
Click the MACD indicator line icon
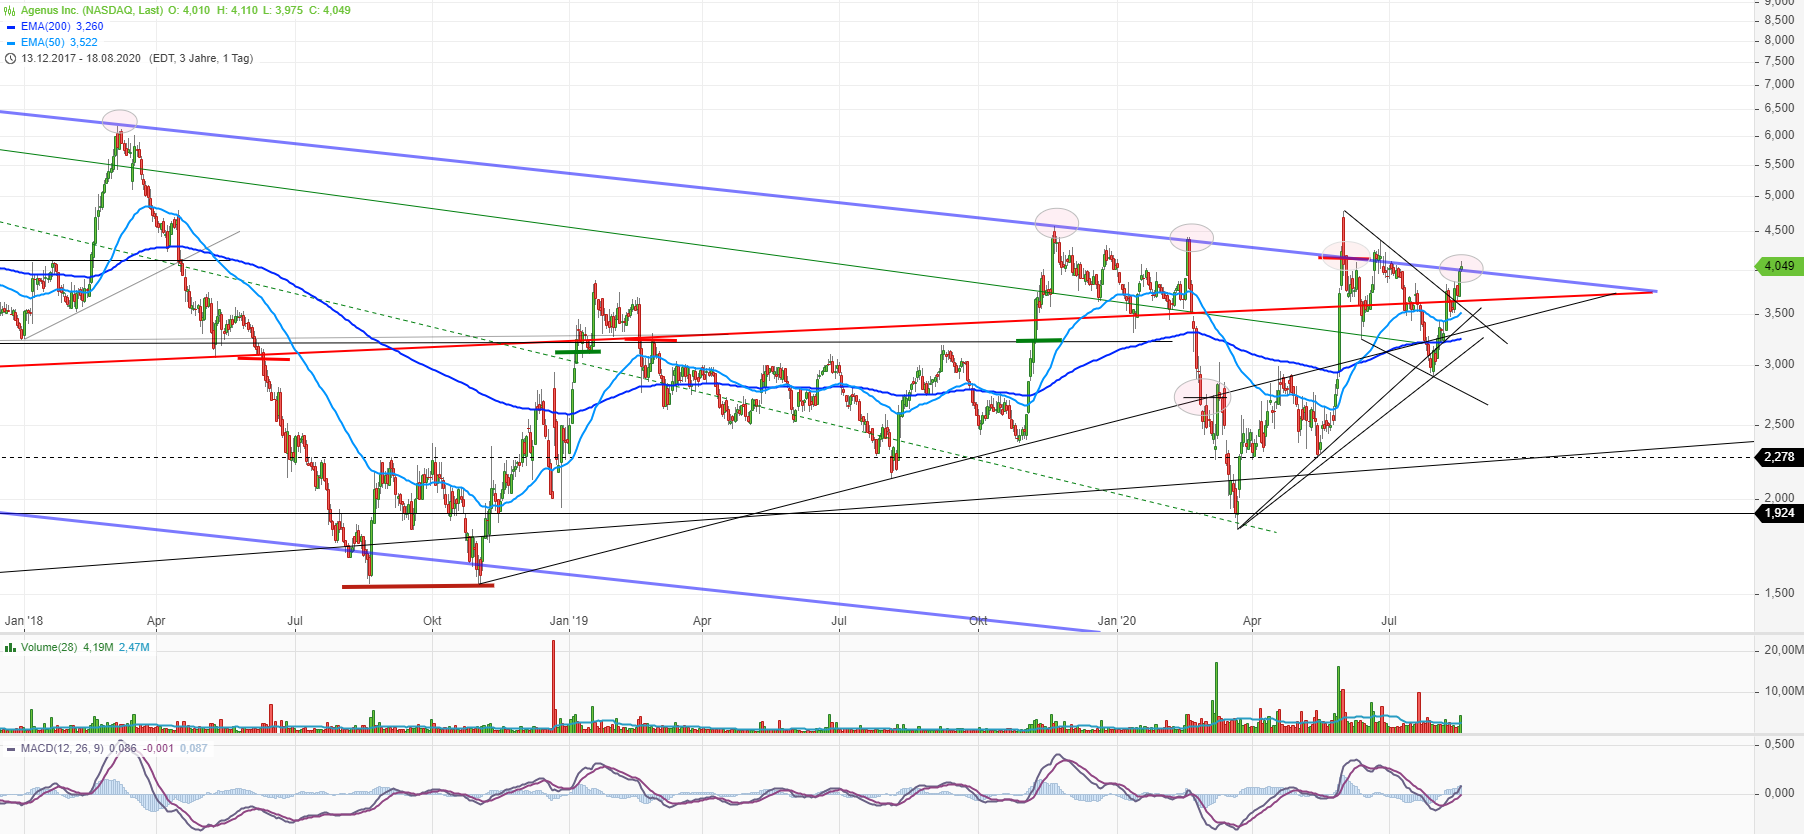10,749
